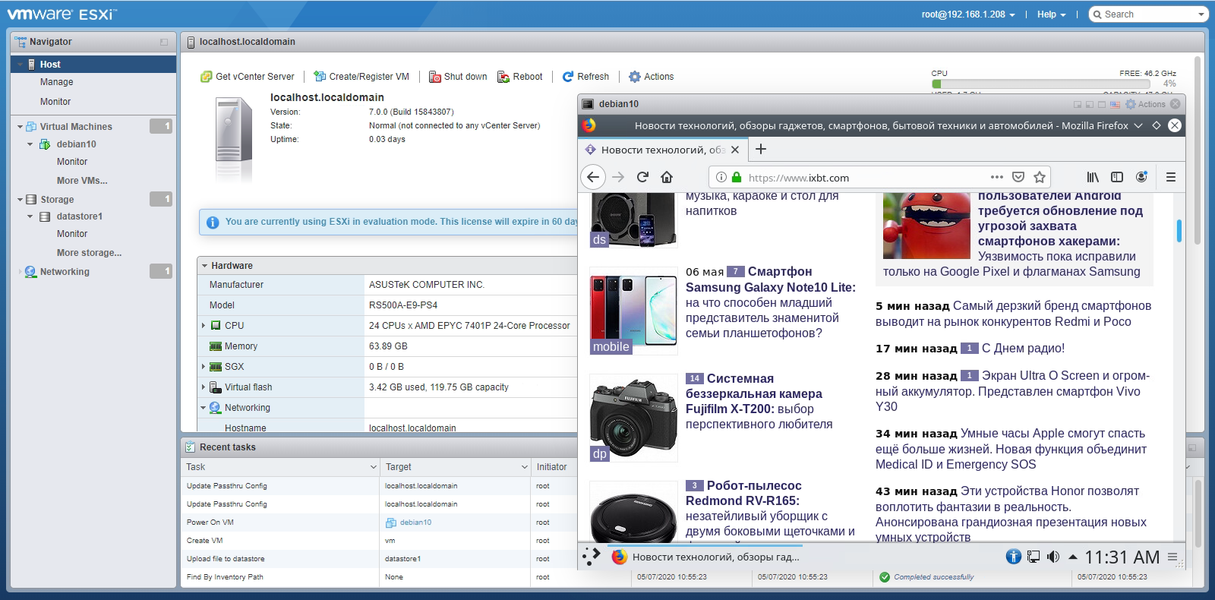
Task: Click the Firefox URL address bar
Action: [x=880, y=177]
